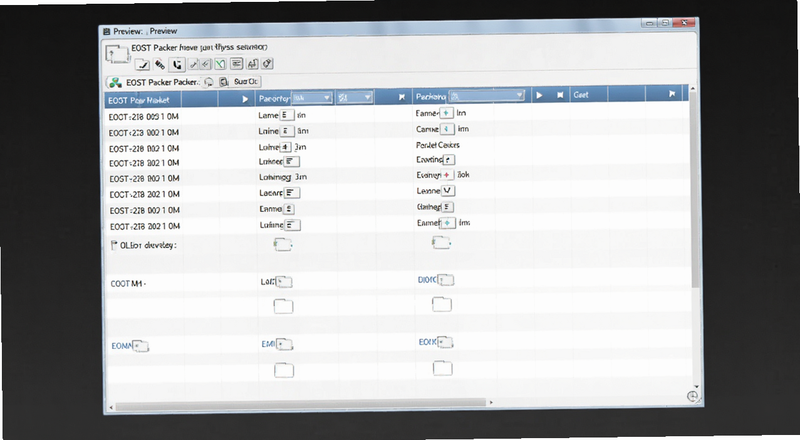
Task: Click the small box next to Laine
Action: 287,131
